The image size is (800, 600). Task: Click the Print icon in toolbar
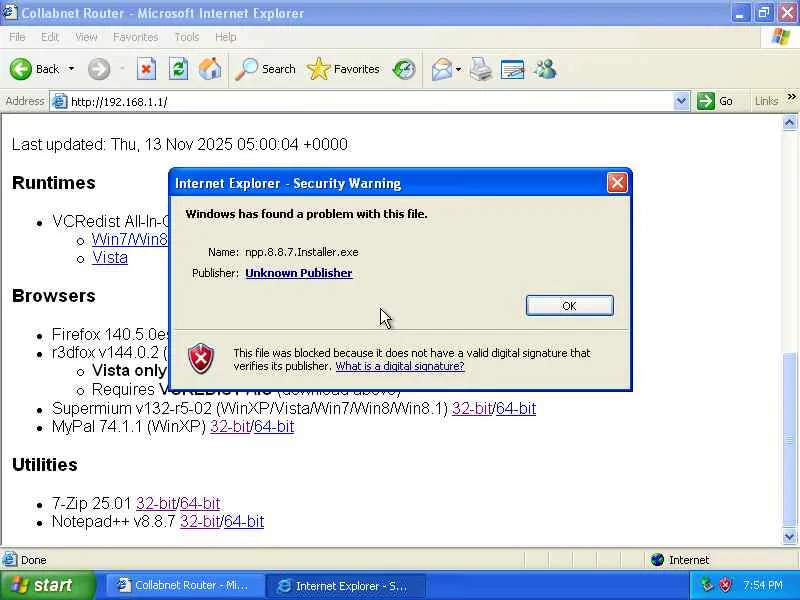[x=481, y=69]
